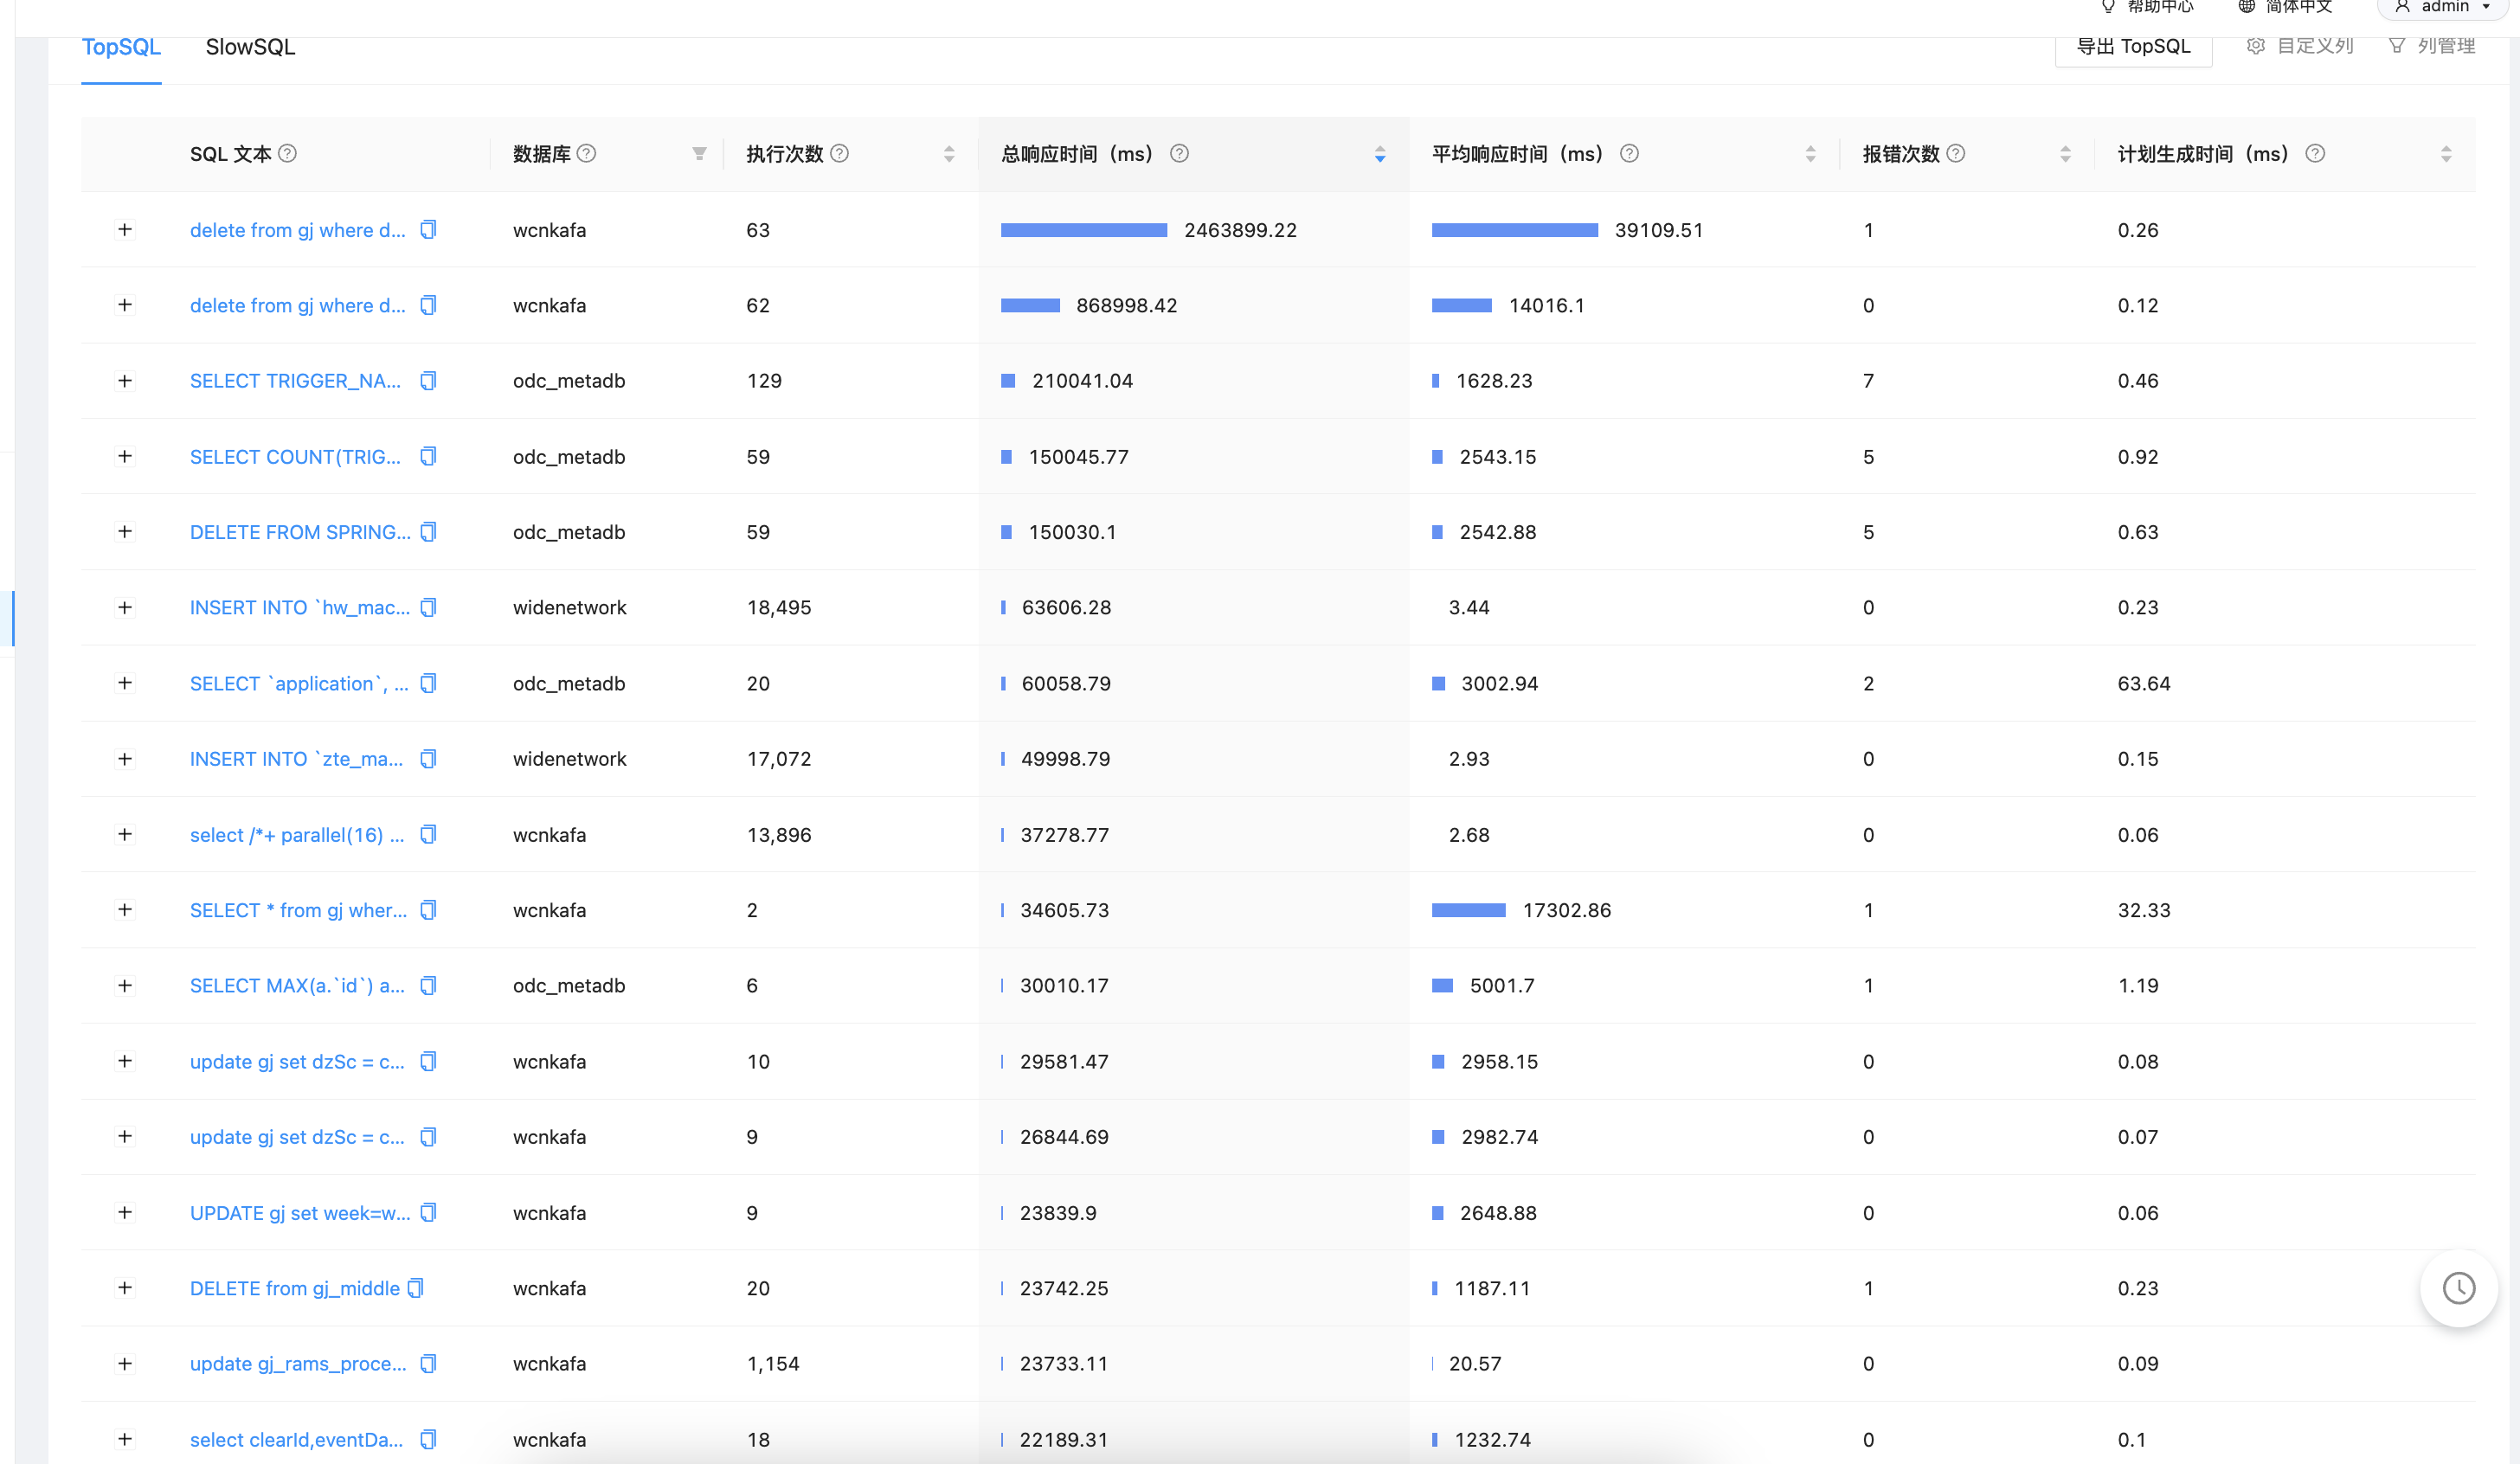The width and height of the screenshot is (2520, 1464).
Task: Copy the SELECT * from gj SQL text
Action: click(428, 910)
